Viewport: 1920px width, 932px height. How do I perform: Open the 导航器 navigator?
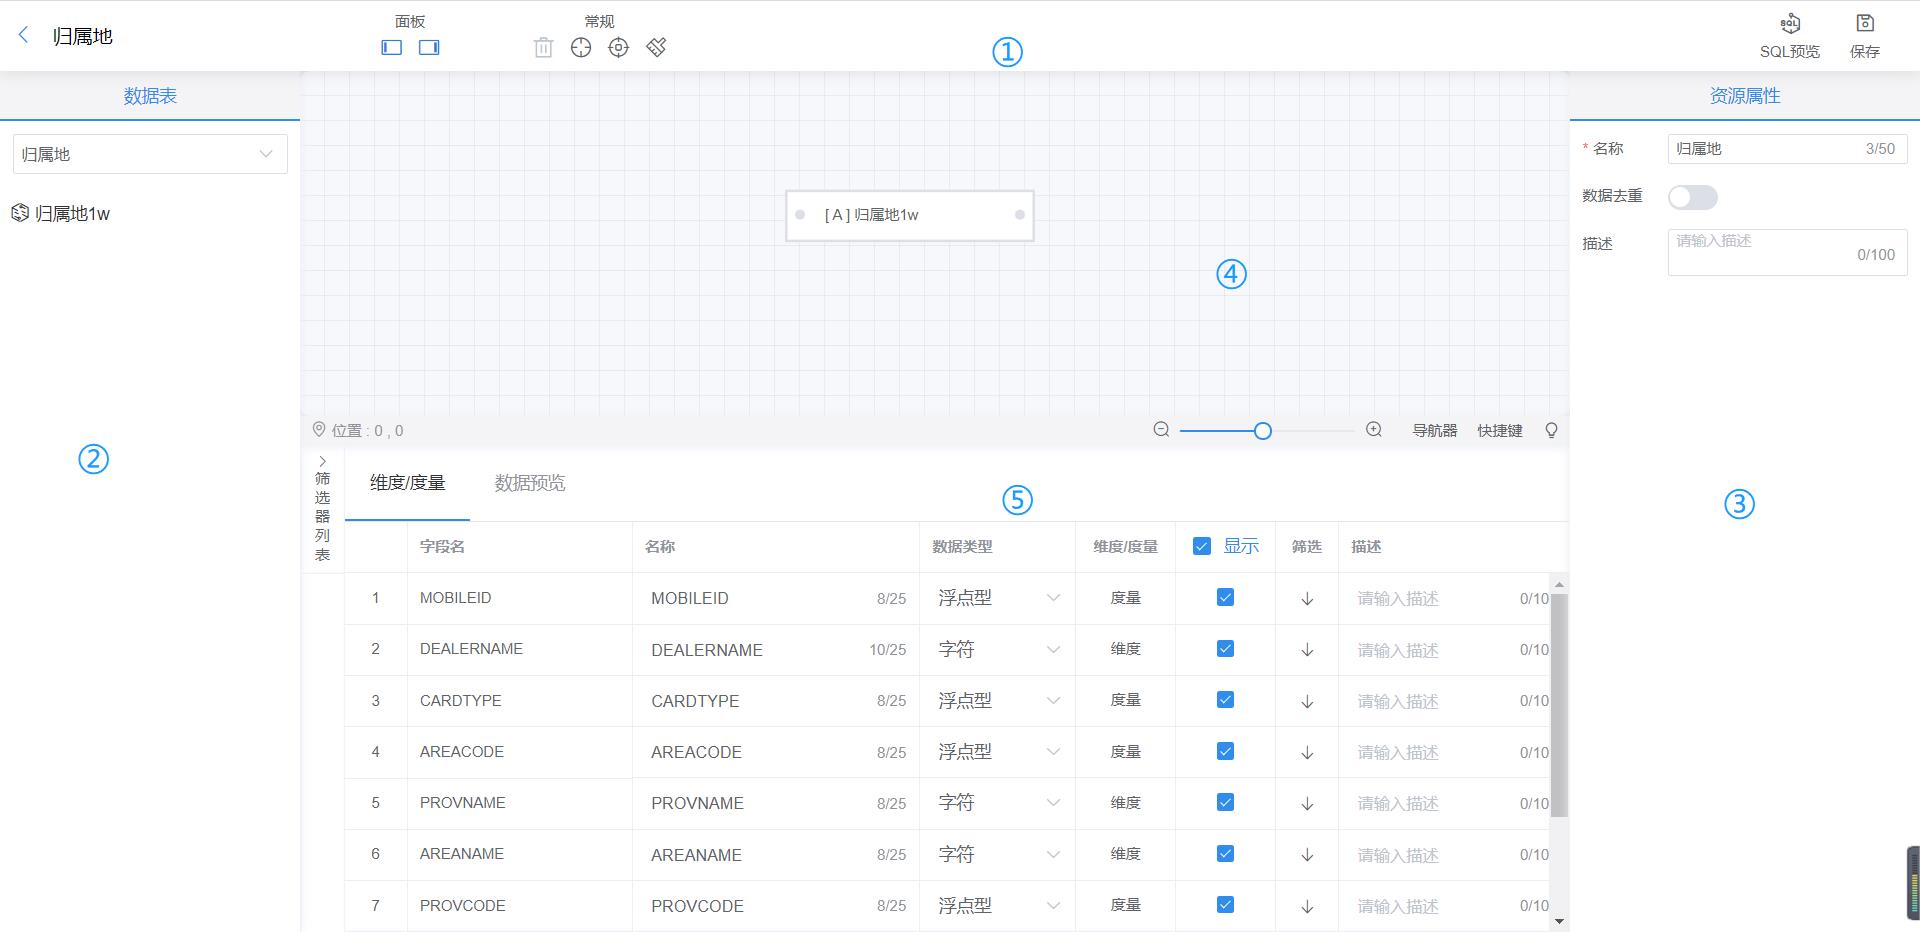coord(1434,430)
